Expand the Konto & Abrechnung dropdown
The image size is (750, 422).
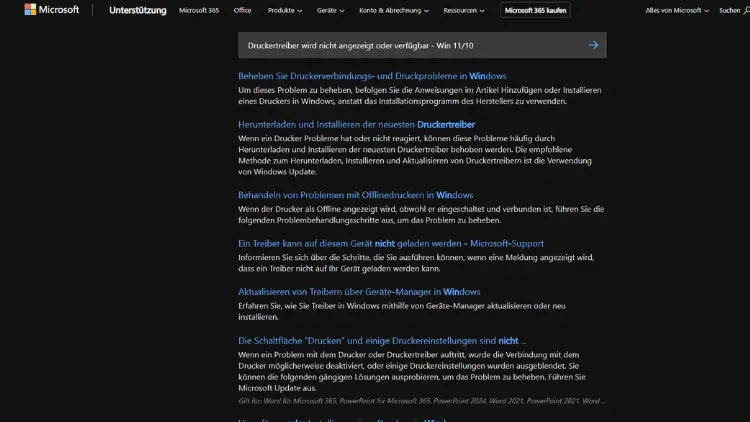point(394,10)
